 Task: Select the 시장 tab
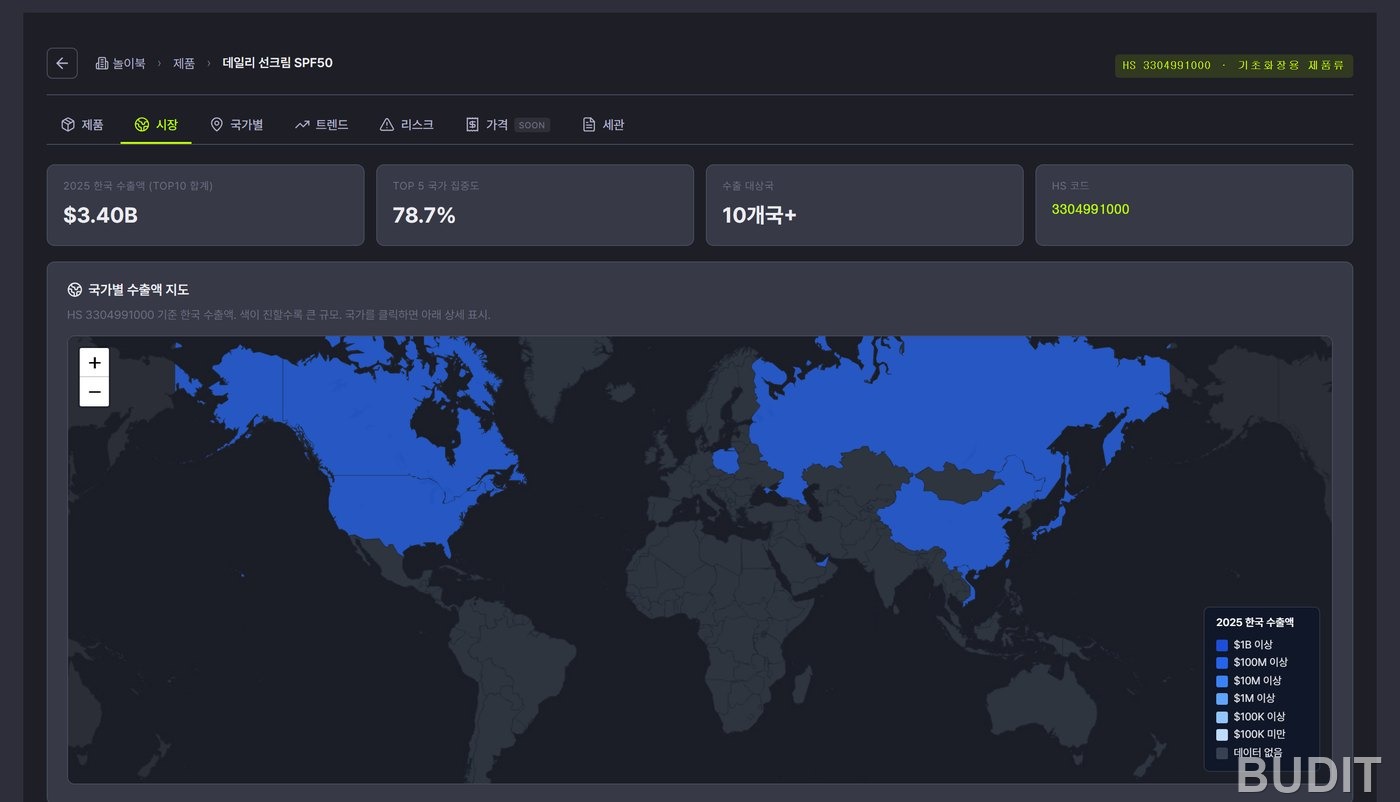pyautogui.click(x=156, y=125)
